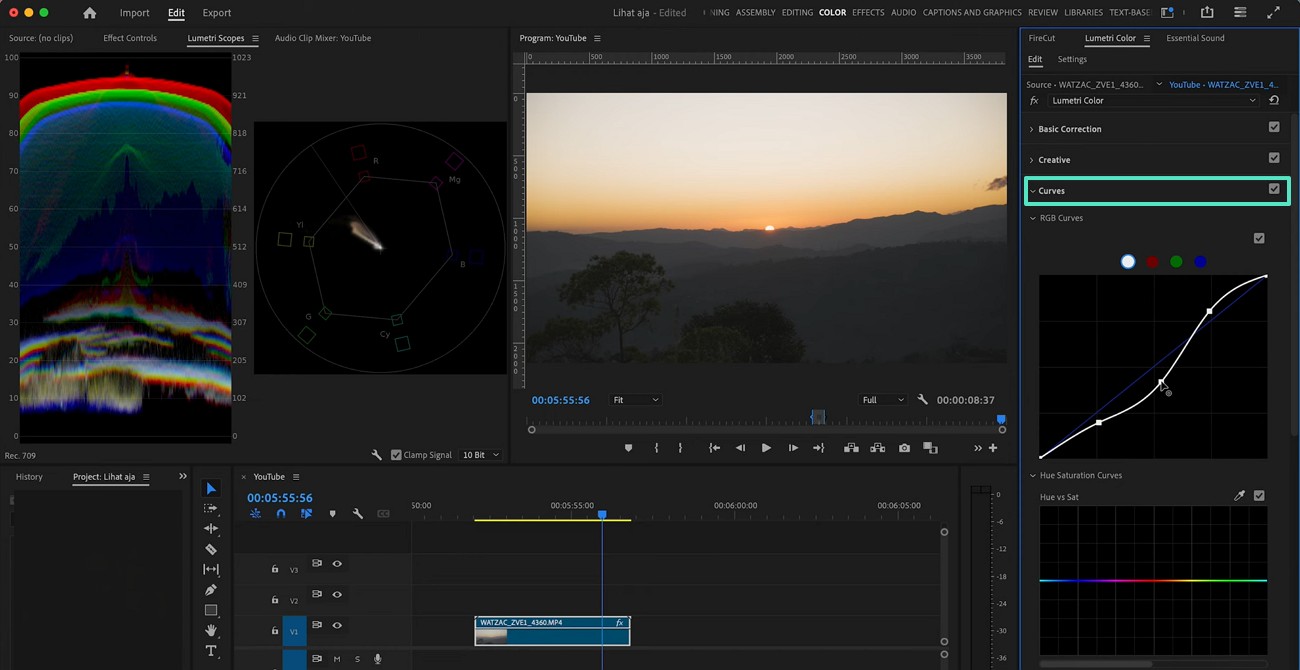Click the Export Frame camera icon
The height and width of the screenshot is (670, 1300).
(x=904, y=448)
